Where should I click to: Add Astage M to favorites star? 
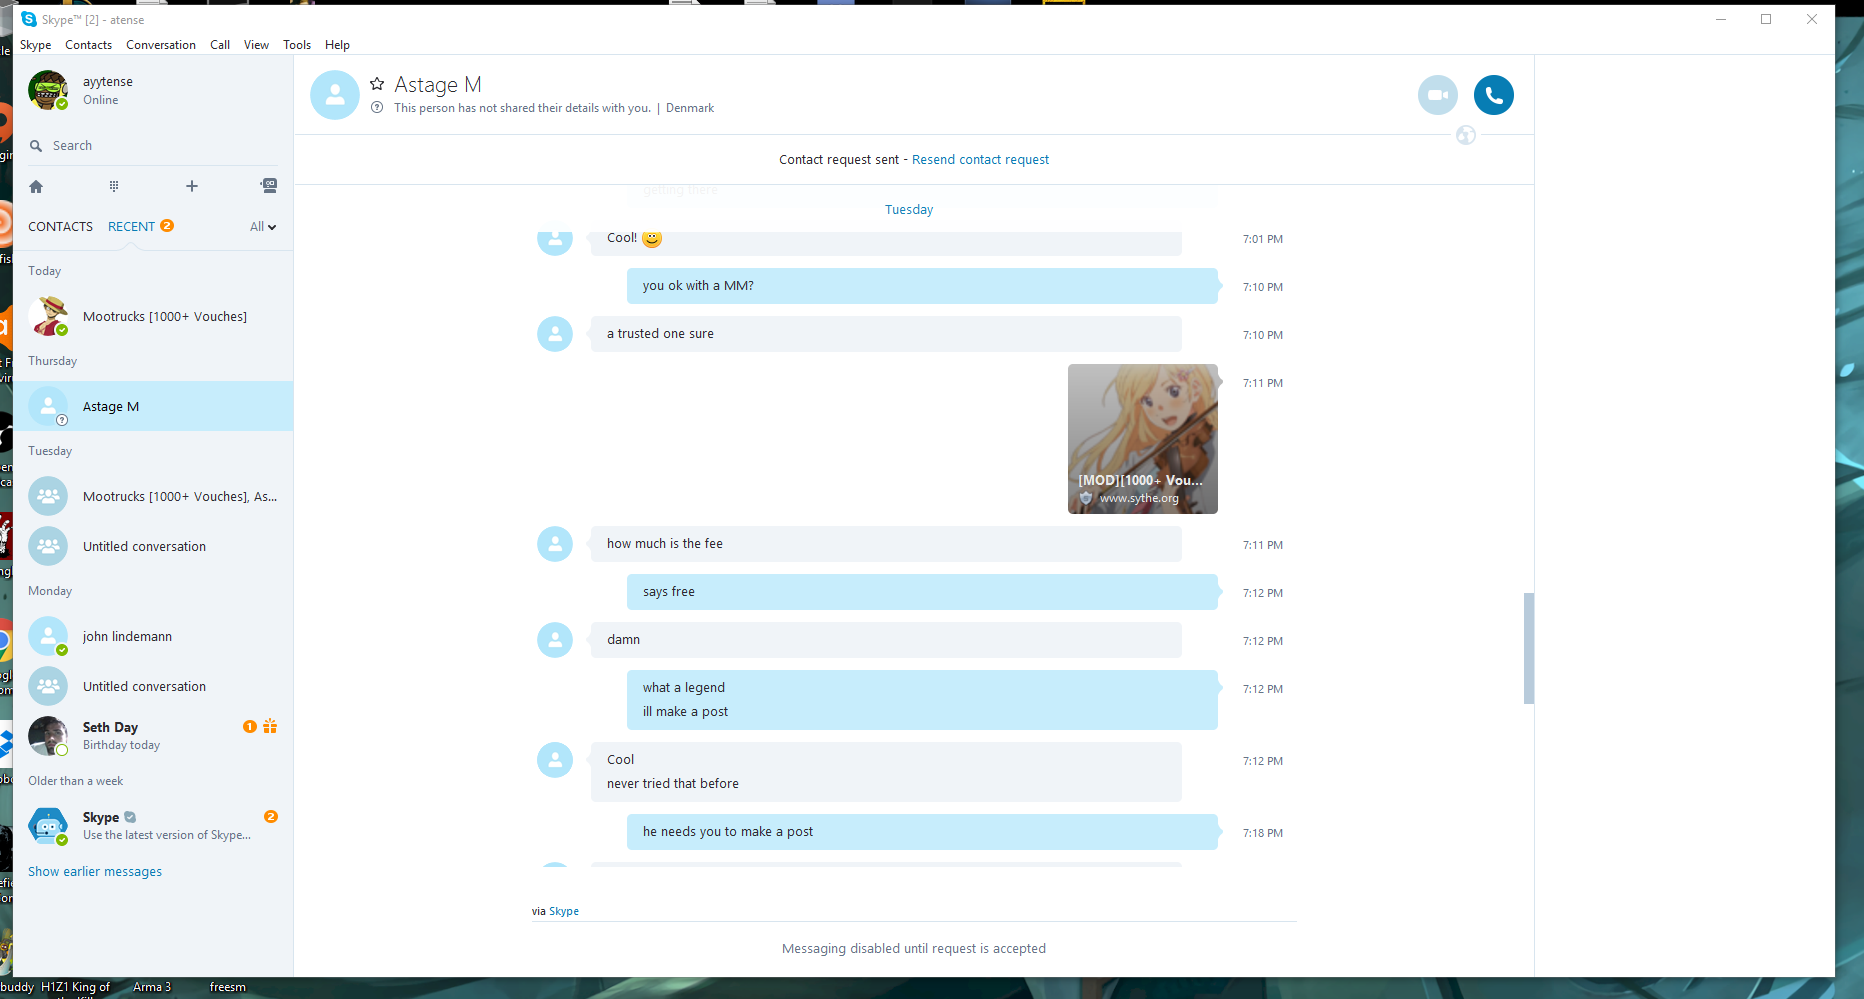tap(377, 84)
